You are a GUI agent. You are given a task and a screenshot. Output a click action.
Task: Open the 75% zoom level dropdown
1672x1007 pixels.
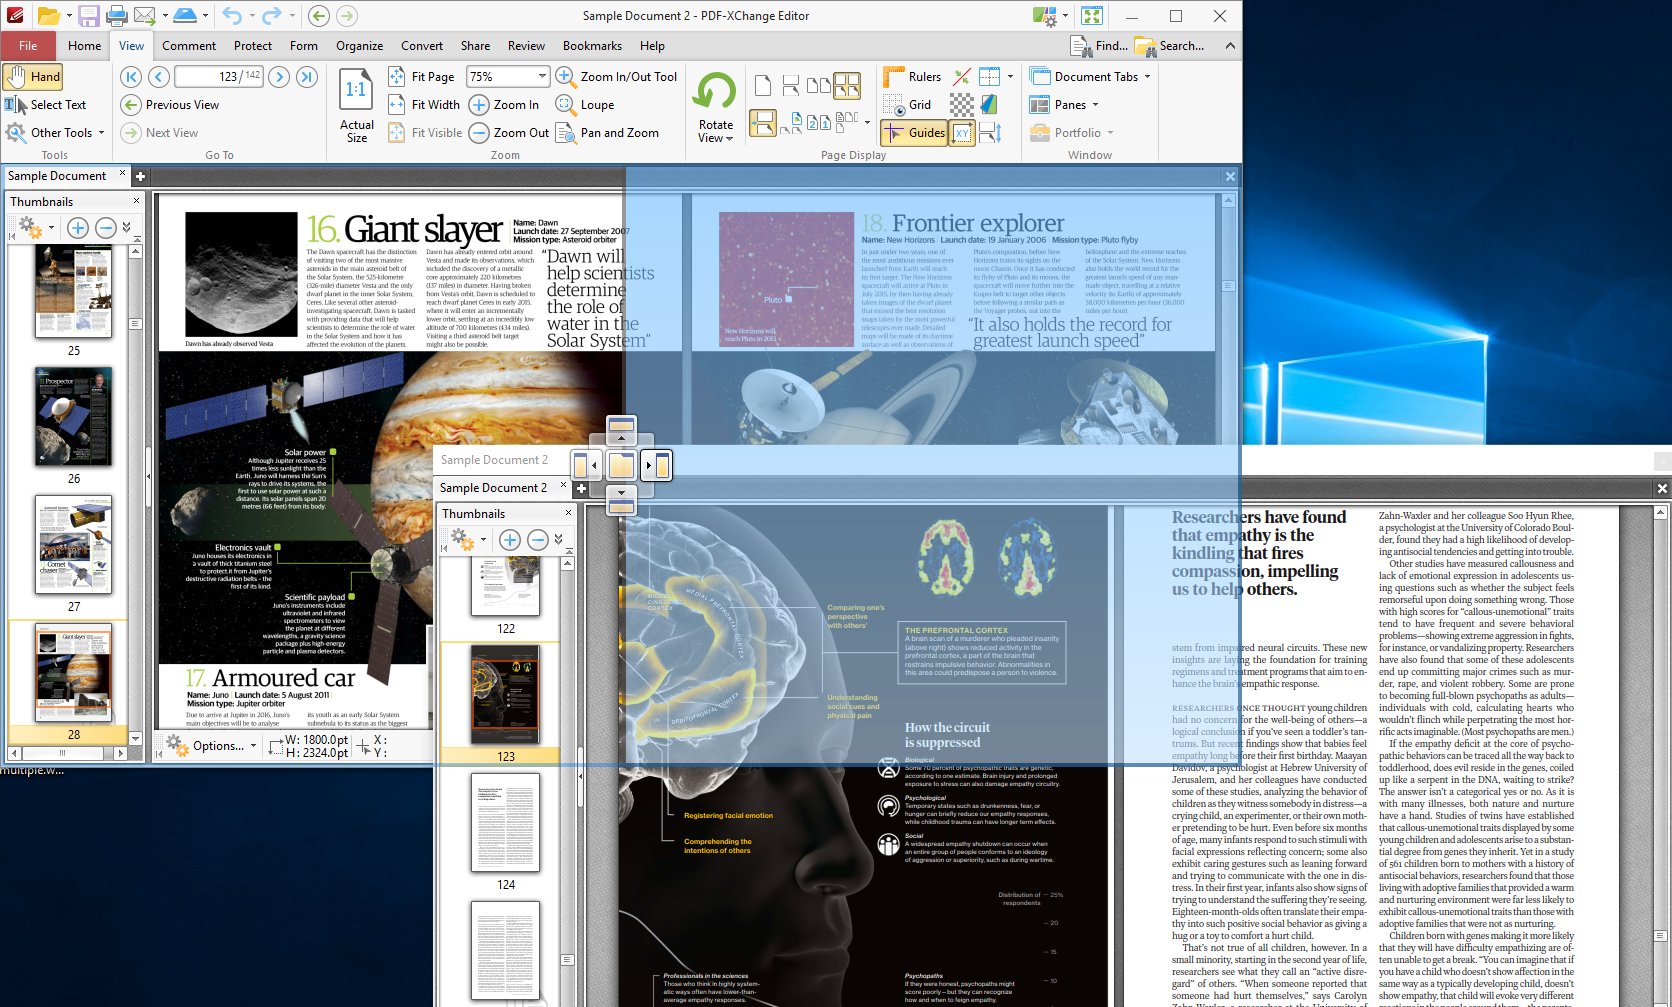[542, 76]
